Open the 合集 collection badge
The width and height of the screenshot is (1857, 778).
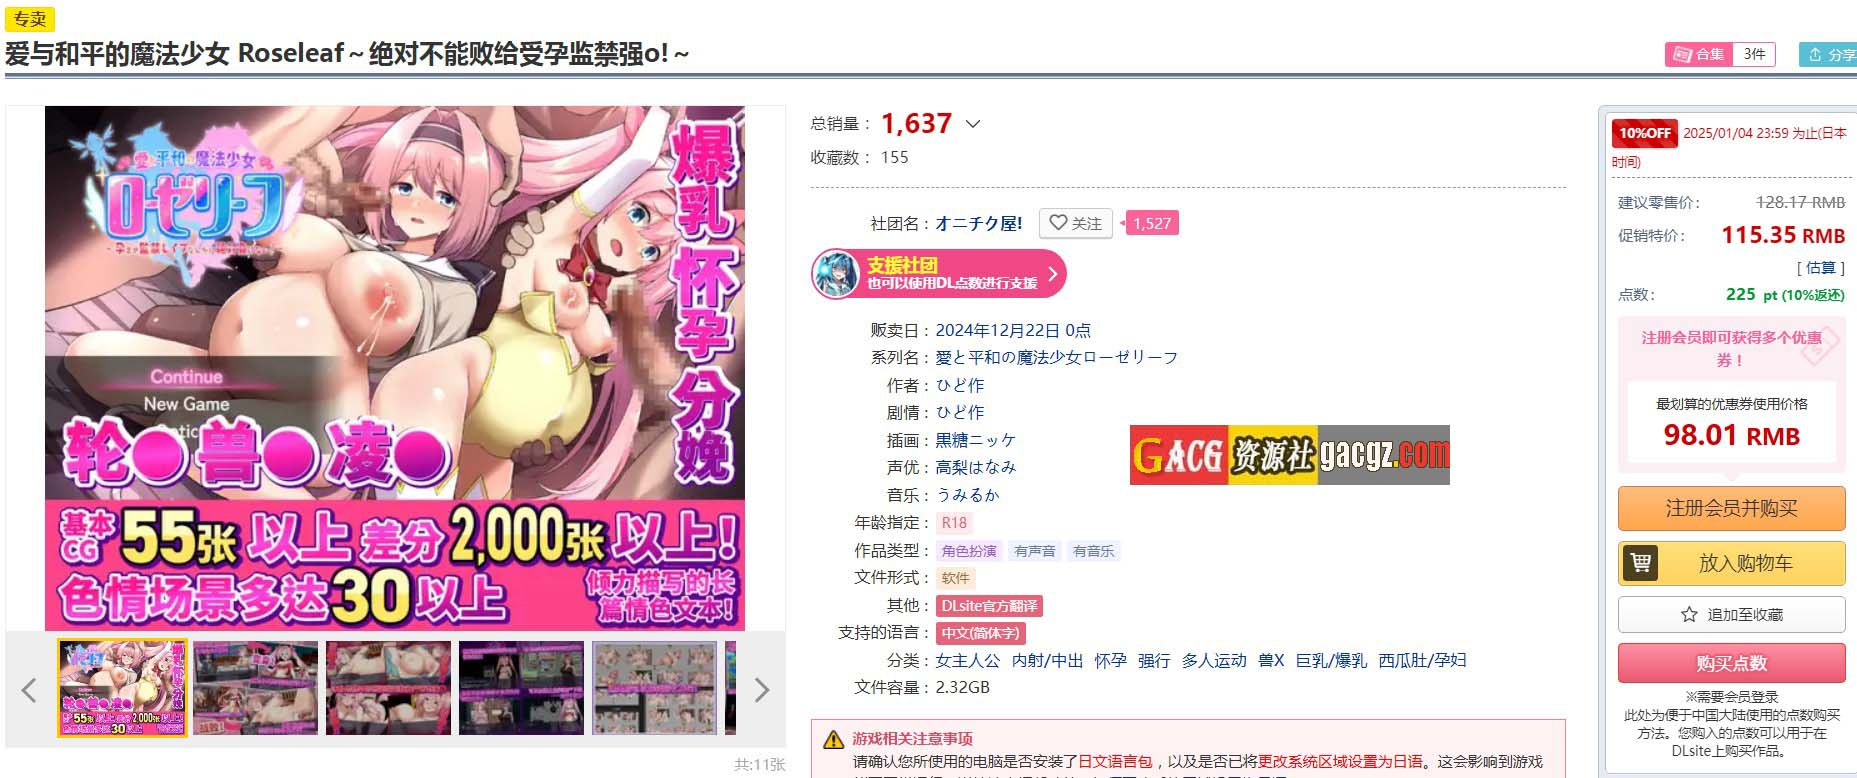pos(1719,54)
